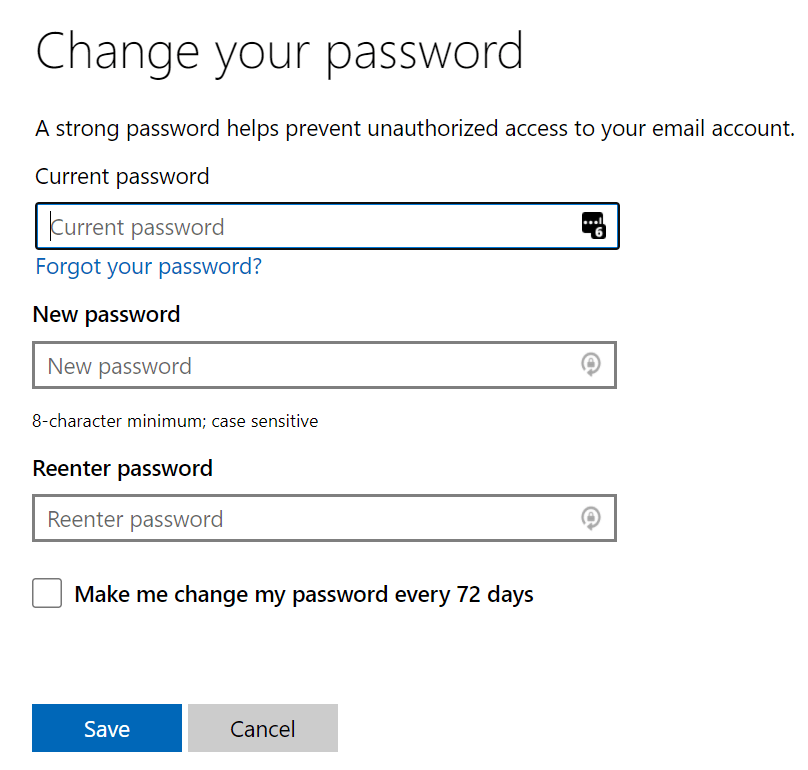Click the circular lock badge near Reenter password

tap(591, 518)
